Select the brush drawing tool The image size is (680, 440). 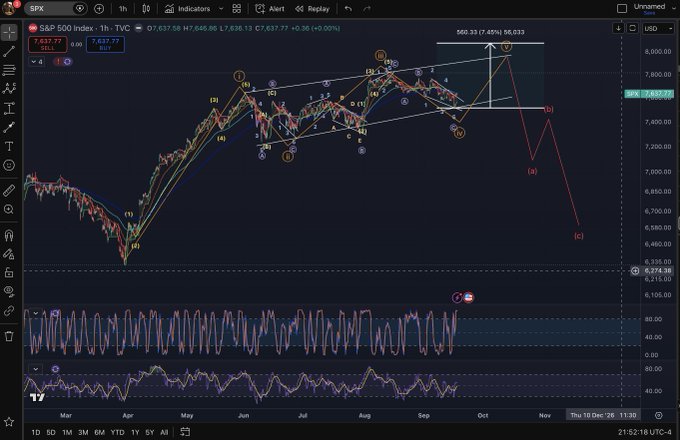pos(9,127)
